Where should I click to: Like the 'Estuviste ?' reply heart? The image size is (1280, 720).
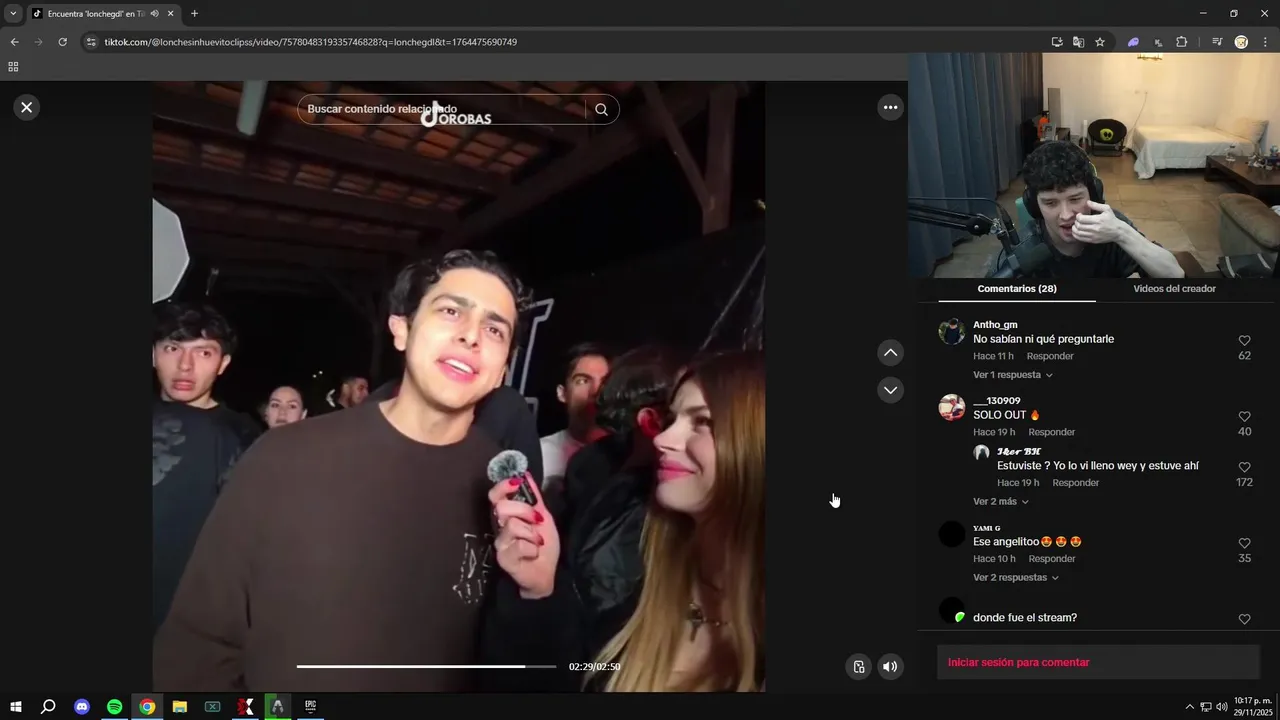[x=1244, y=467]
